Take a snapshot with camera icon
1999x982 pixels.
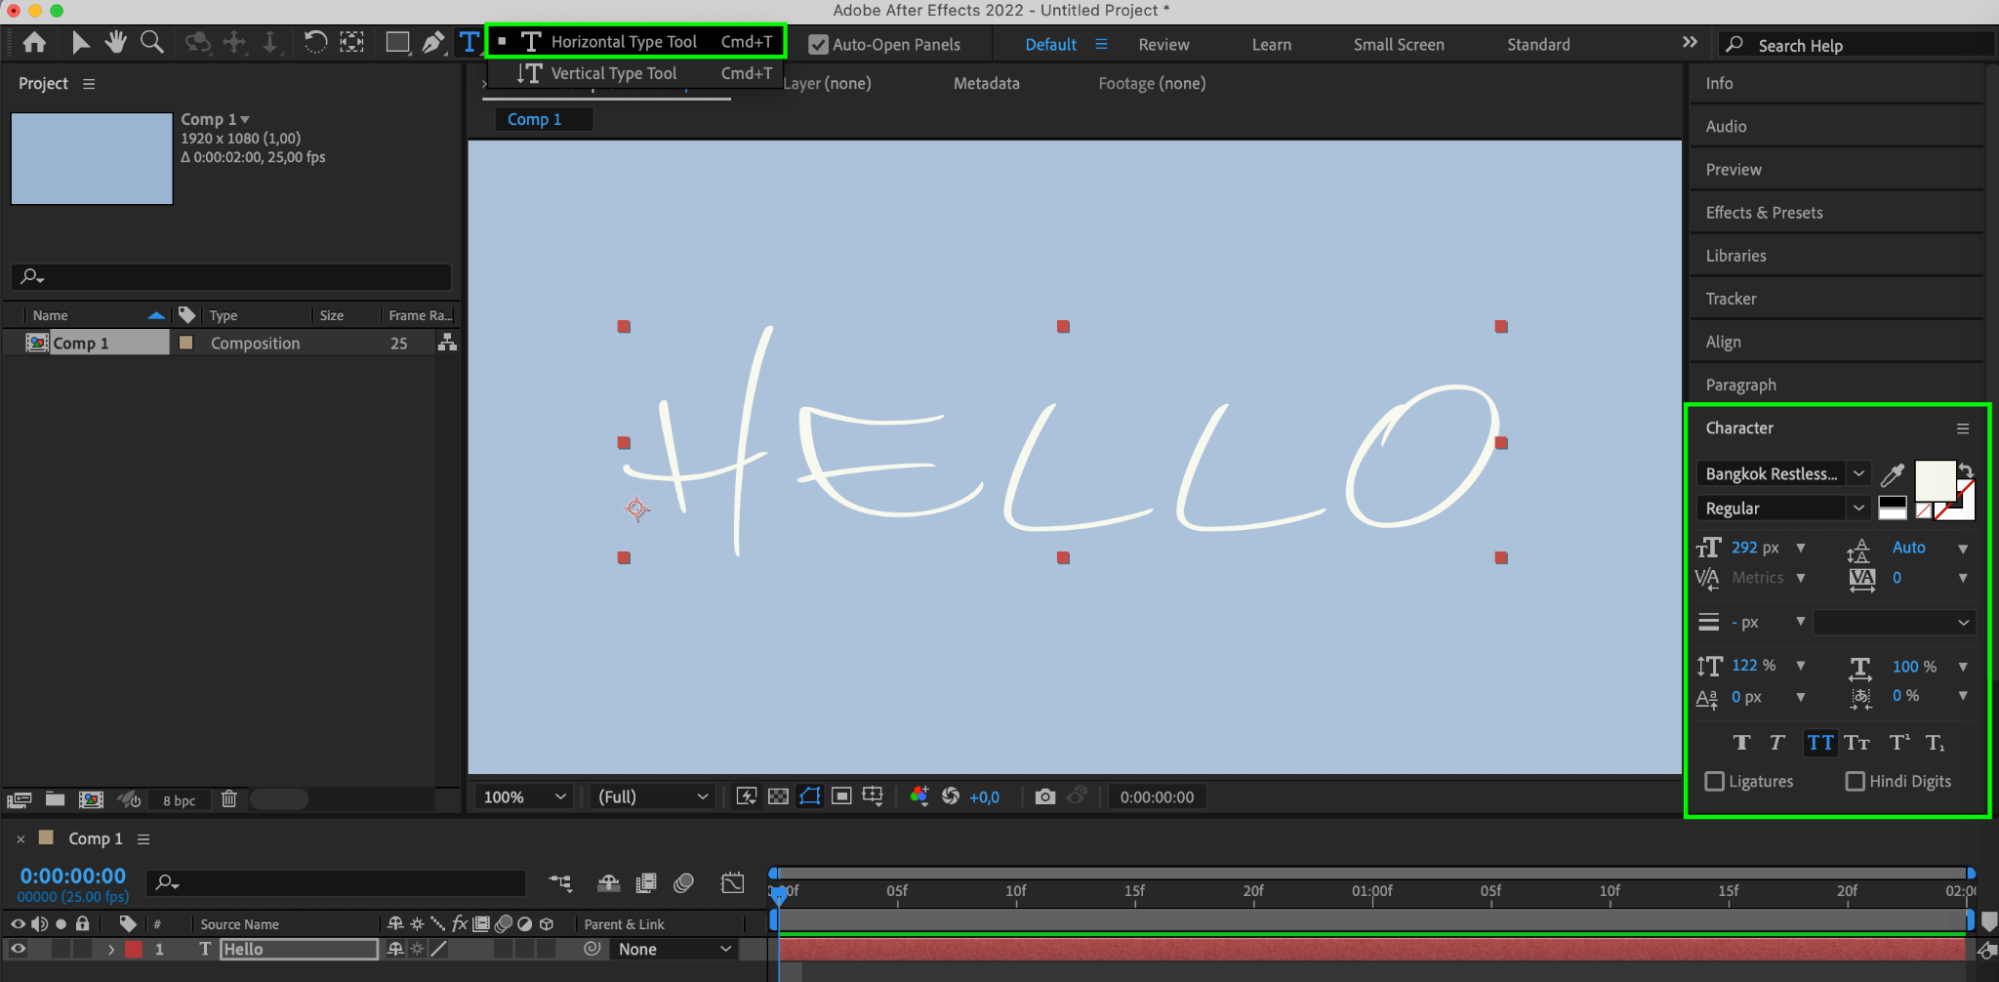pos(1045,797)
